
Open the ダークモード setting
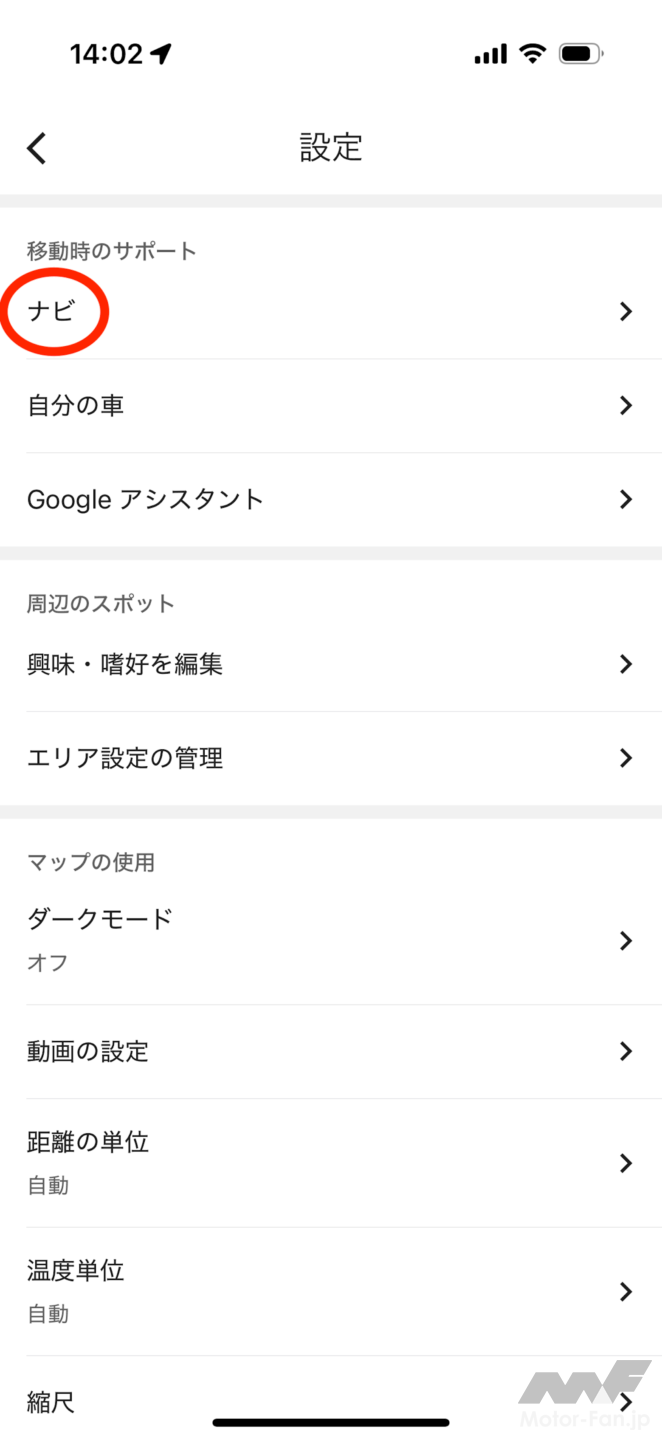tap(100, 920)
